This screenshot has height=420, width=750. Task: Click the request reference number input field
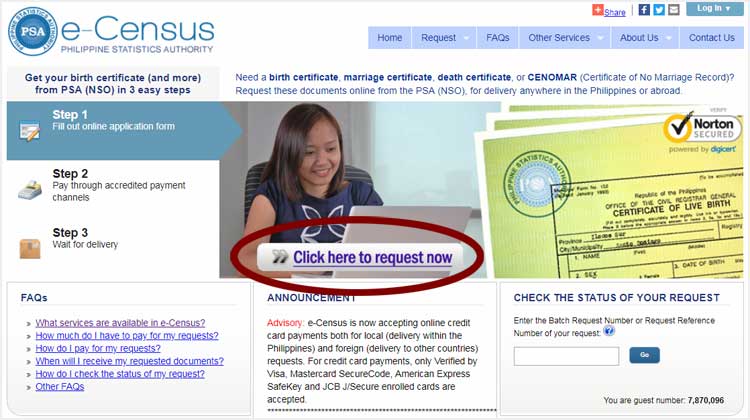566,356
